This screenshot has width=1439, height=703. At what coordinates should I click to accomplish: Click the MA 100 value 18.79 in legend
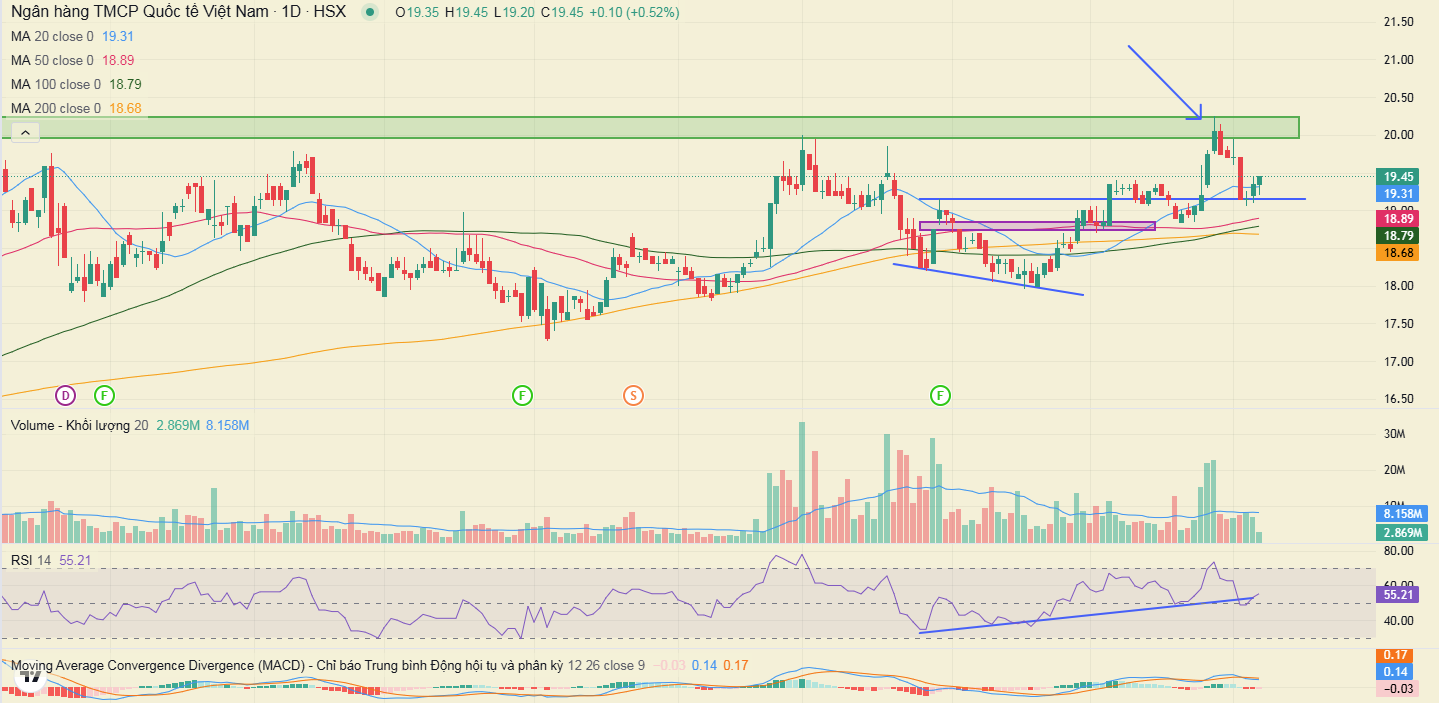tap(124, 84)
